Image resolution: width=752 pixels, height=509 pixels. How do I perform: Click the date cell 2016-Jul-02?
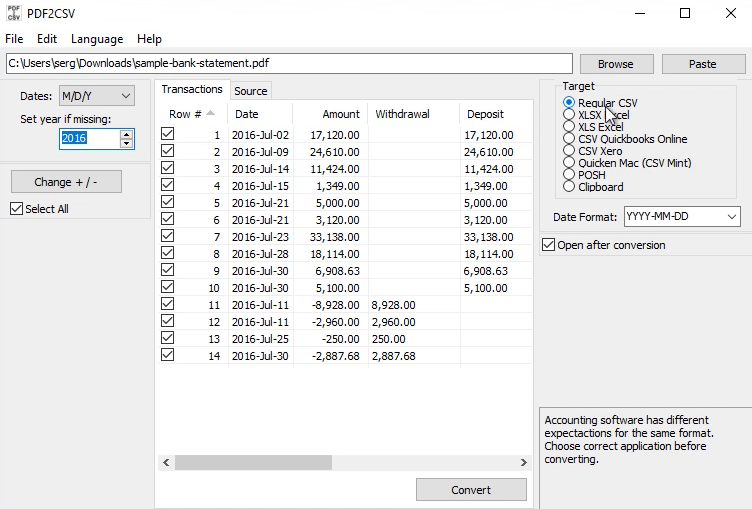(x=260, y=135)
